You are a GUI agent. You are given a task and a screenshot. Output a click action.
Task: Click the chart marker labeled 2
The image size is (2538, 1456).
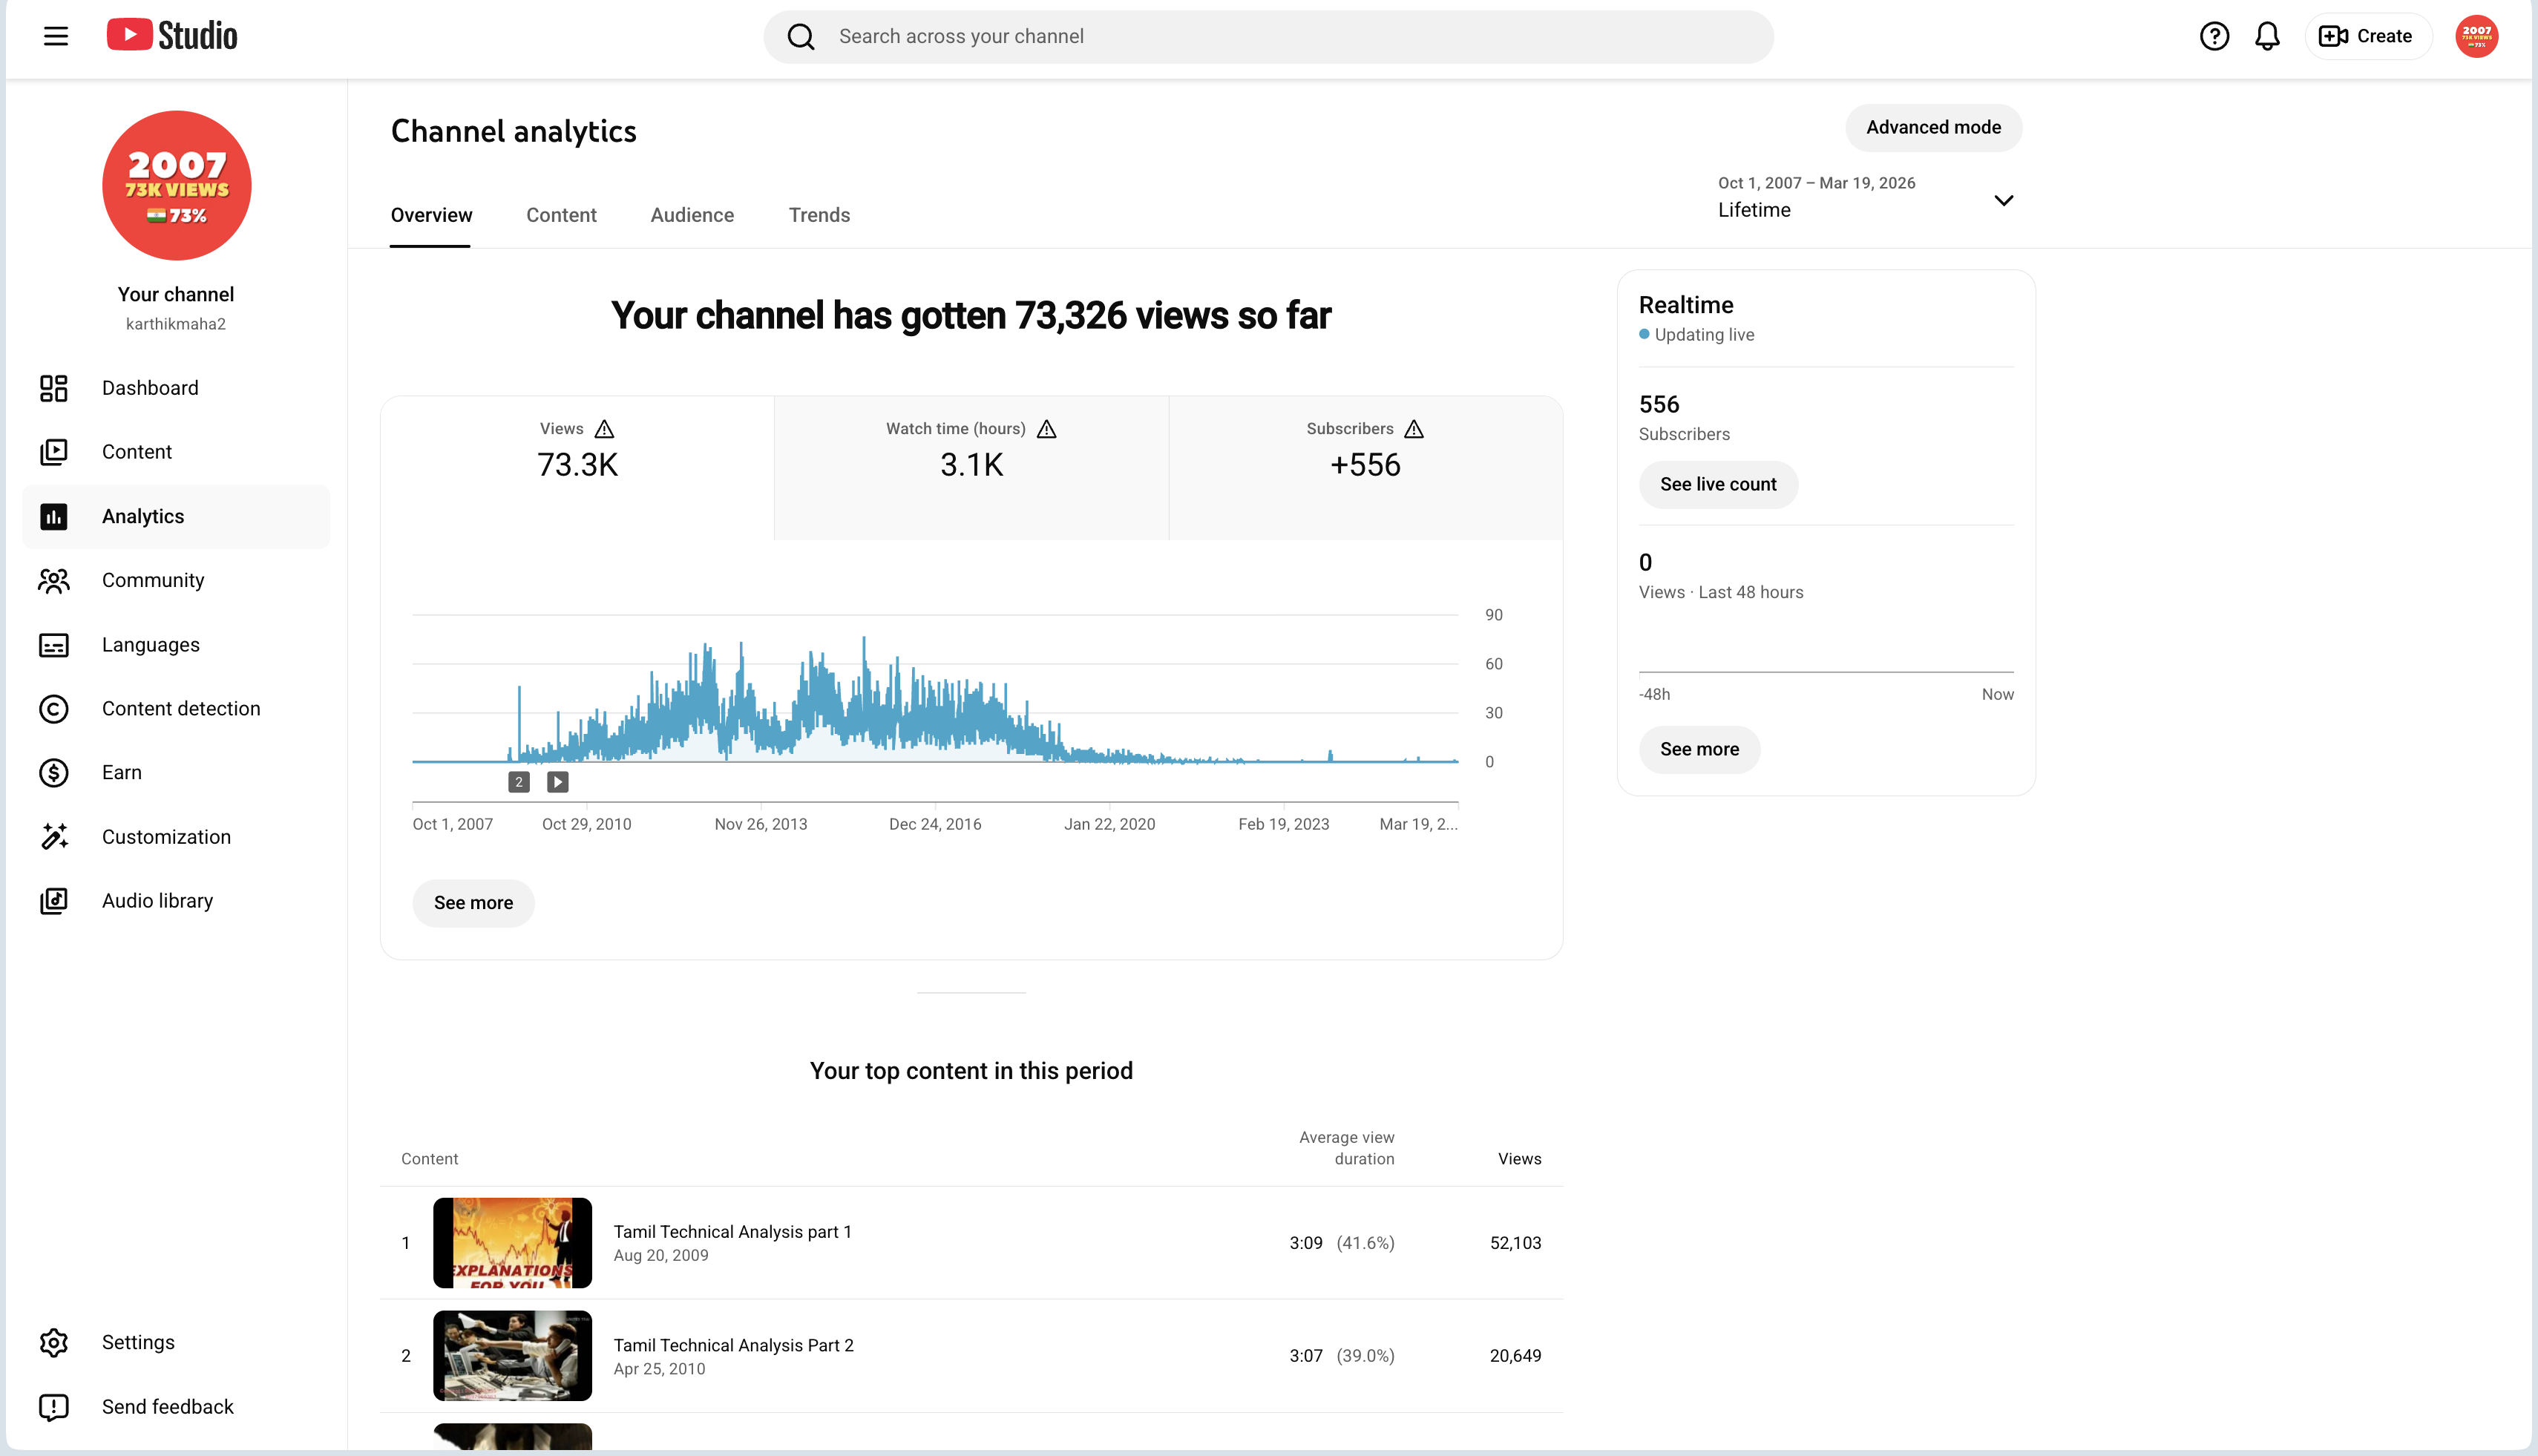[x=519, y=782]
